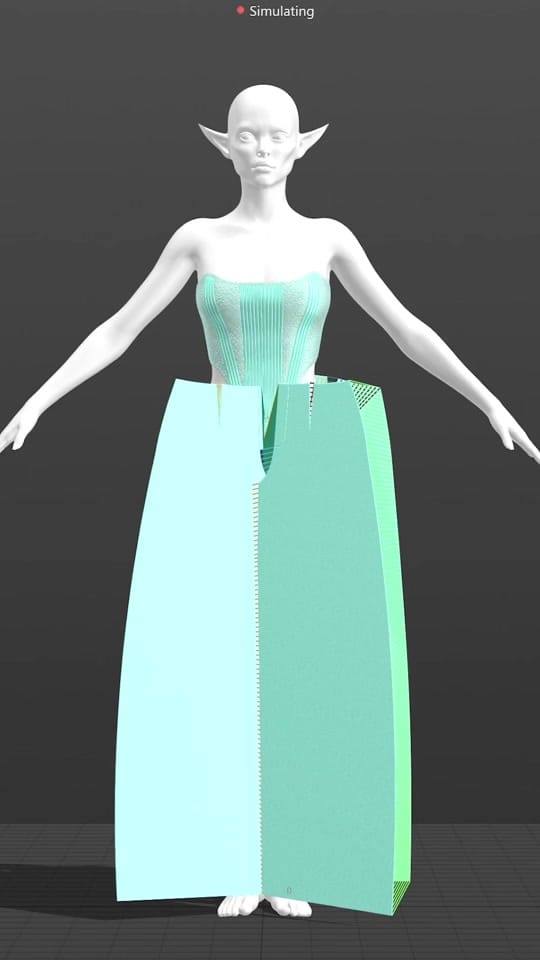Click the avatar's neck area
The height and width of the screenshot is (960, 540).
pyautogui.click(x=263, y=203)
